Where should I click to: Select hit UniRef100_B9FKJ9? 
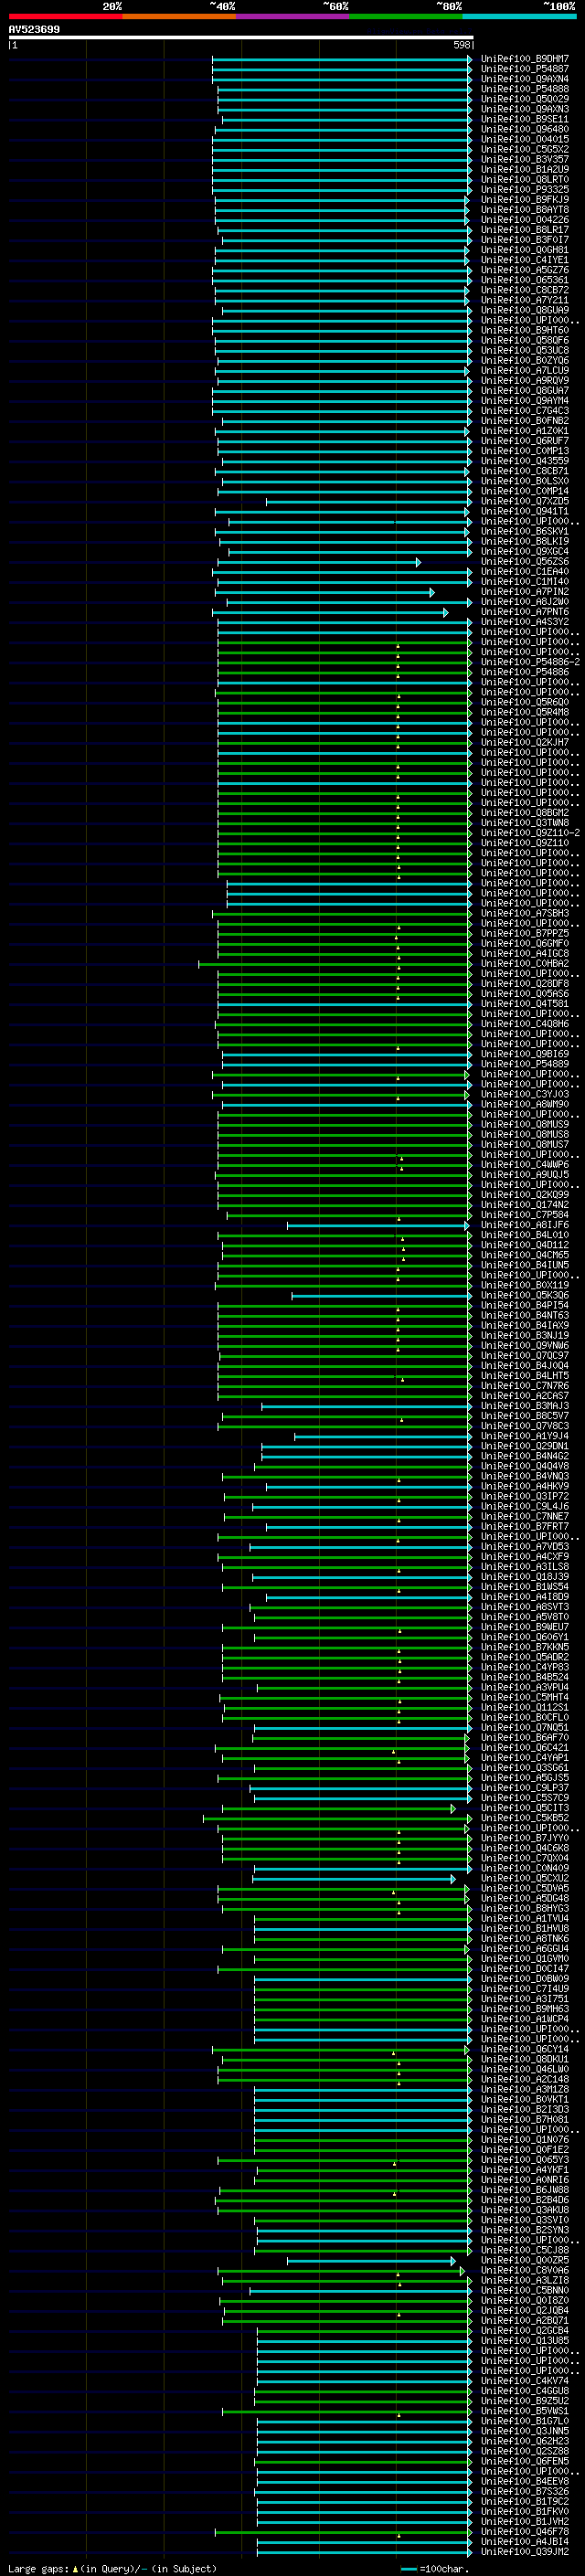tap(525, 199)
